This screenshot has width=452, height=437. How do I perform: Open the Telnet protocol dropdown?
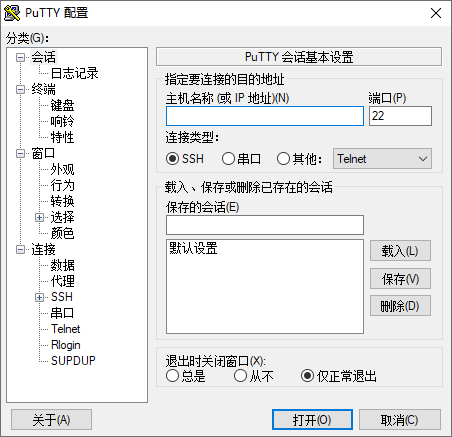point(382,159)
